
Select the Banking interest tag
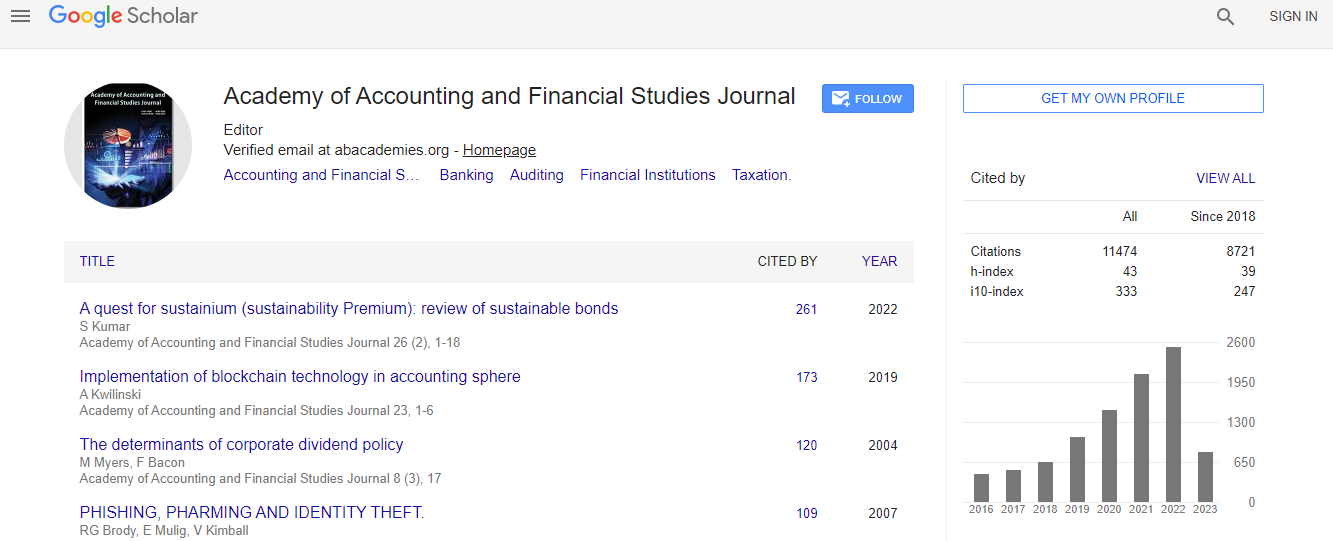click(466, 175)
